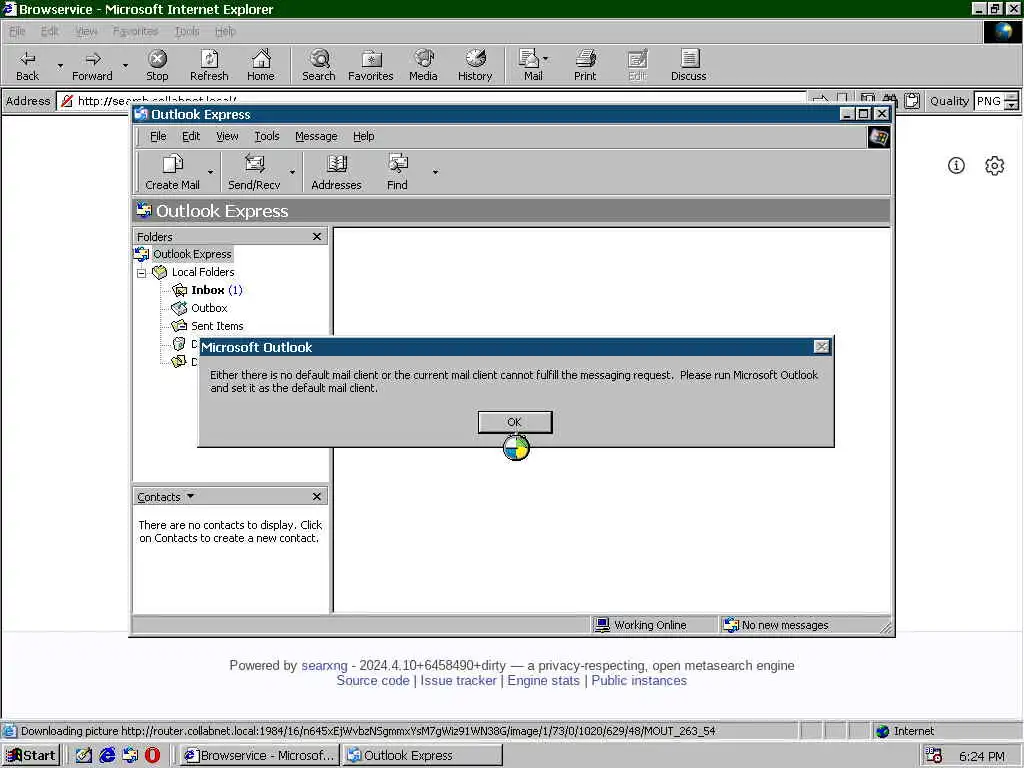Launch Internet Explorer from quick launch
The image size is (1024, 768).
[x=107, y=756]
